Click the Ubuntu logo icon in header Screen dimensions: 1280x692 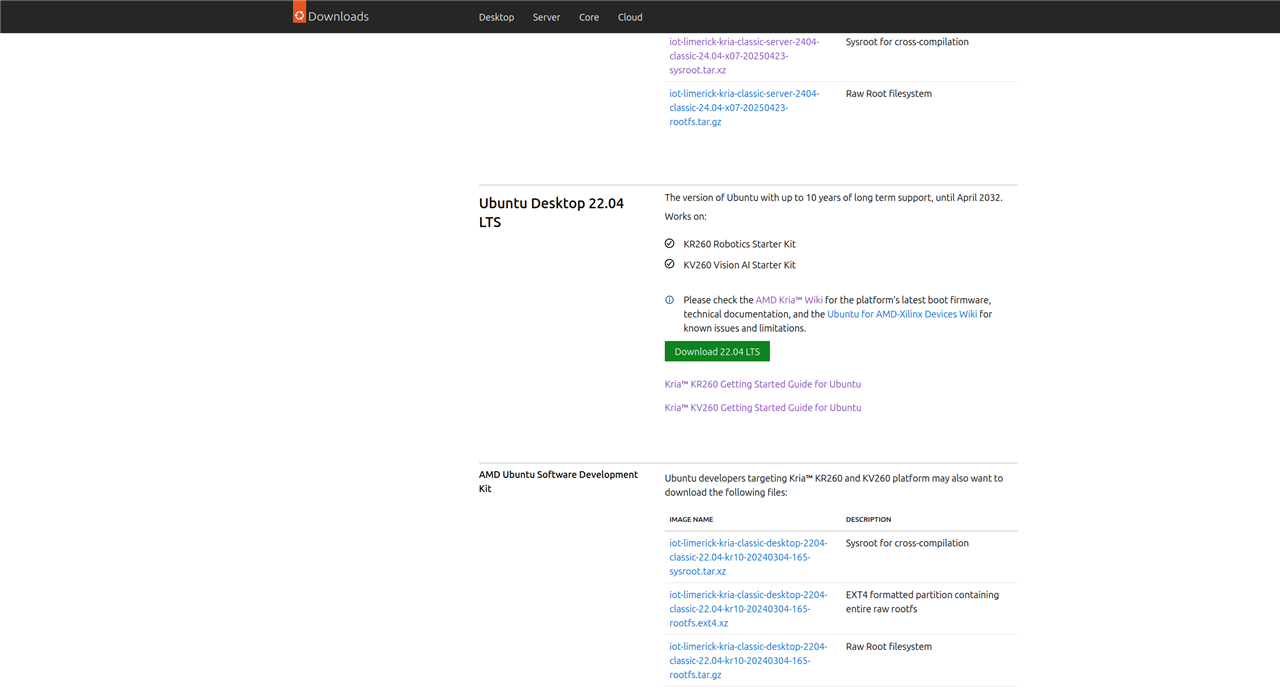tap(299, 14)
